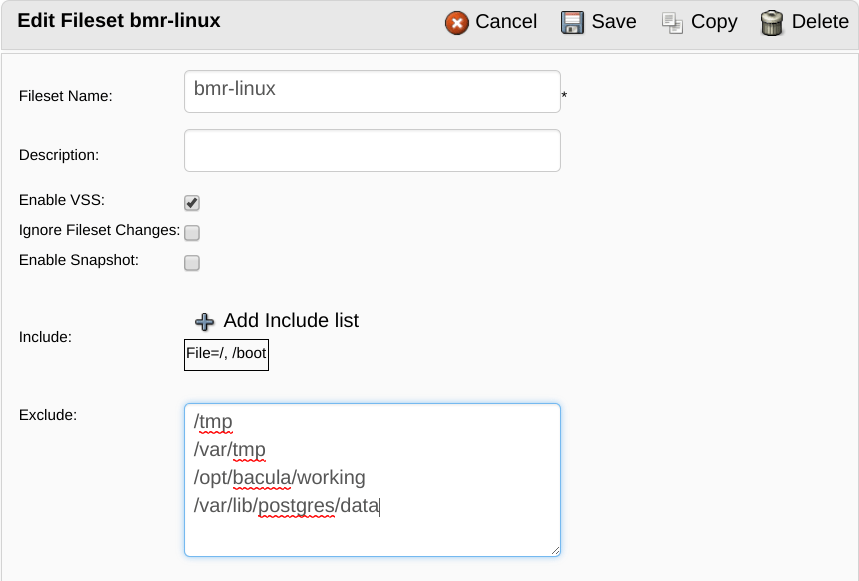
Task: Place cursor on the /tmp exclude line
Action: (x=213, y=422)
